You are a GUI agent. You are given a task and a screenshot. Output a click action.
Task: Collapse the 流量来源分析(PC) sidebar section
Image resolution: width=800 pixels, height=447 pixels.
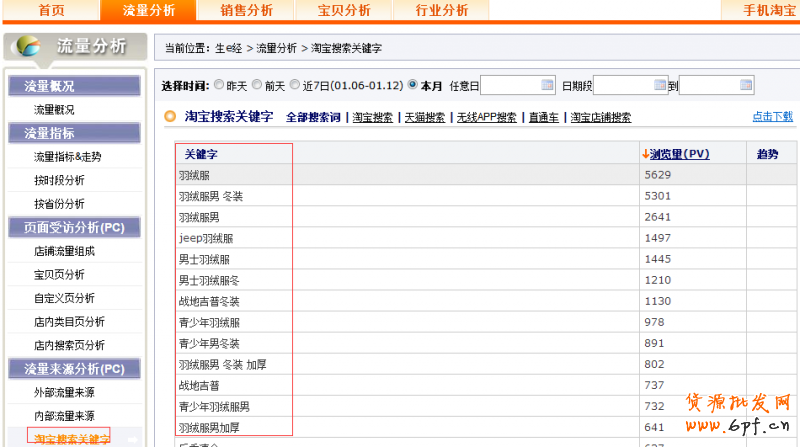(72, 369)
